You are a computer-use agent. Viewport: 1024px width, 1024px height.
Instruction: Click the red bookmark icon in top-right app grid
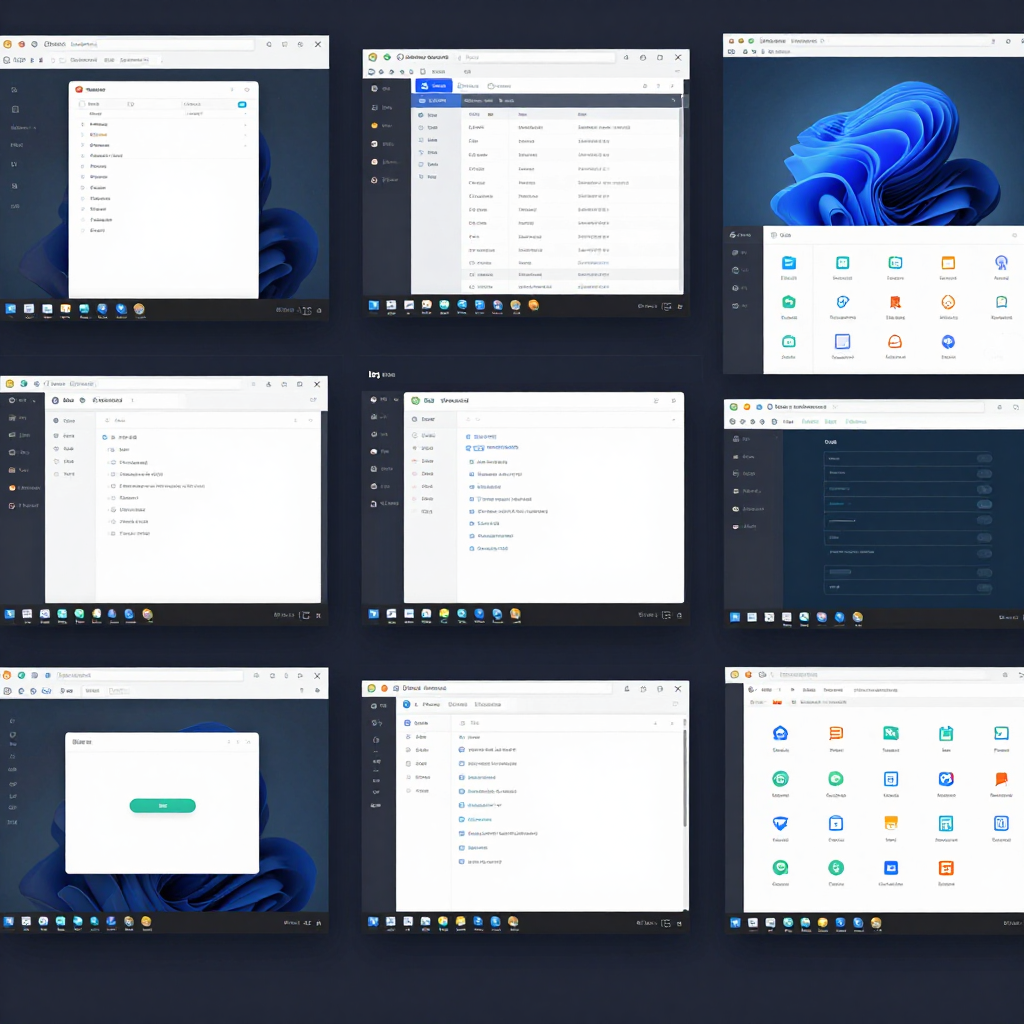tap(895, 302)
